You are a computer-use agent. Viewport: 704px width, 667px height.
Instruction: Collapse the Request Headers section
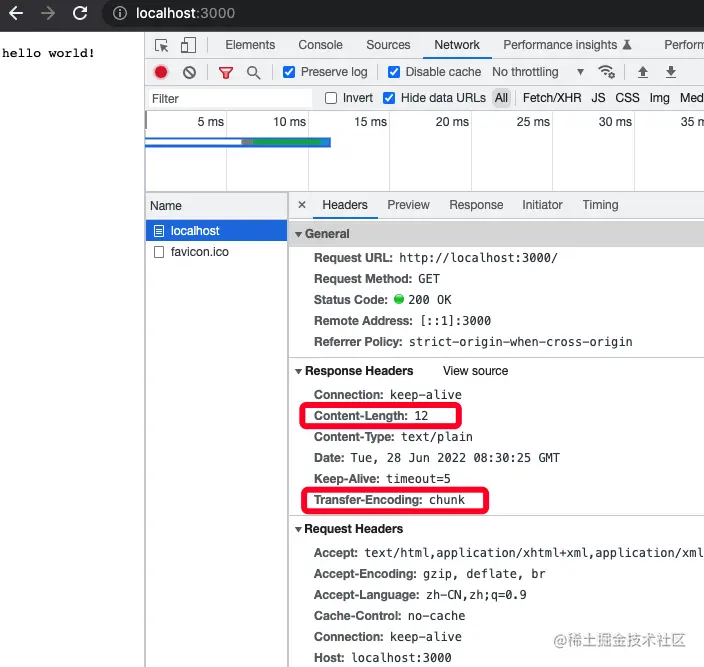[x=298, y=529]
